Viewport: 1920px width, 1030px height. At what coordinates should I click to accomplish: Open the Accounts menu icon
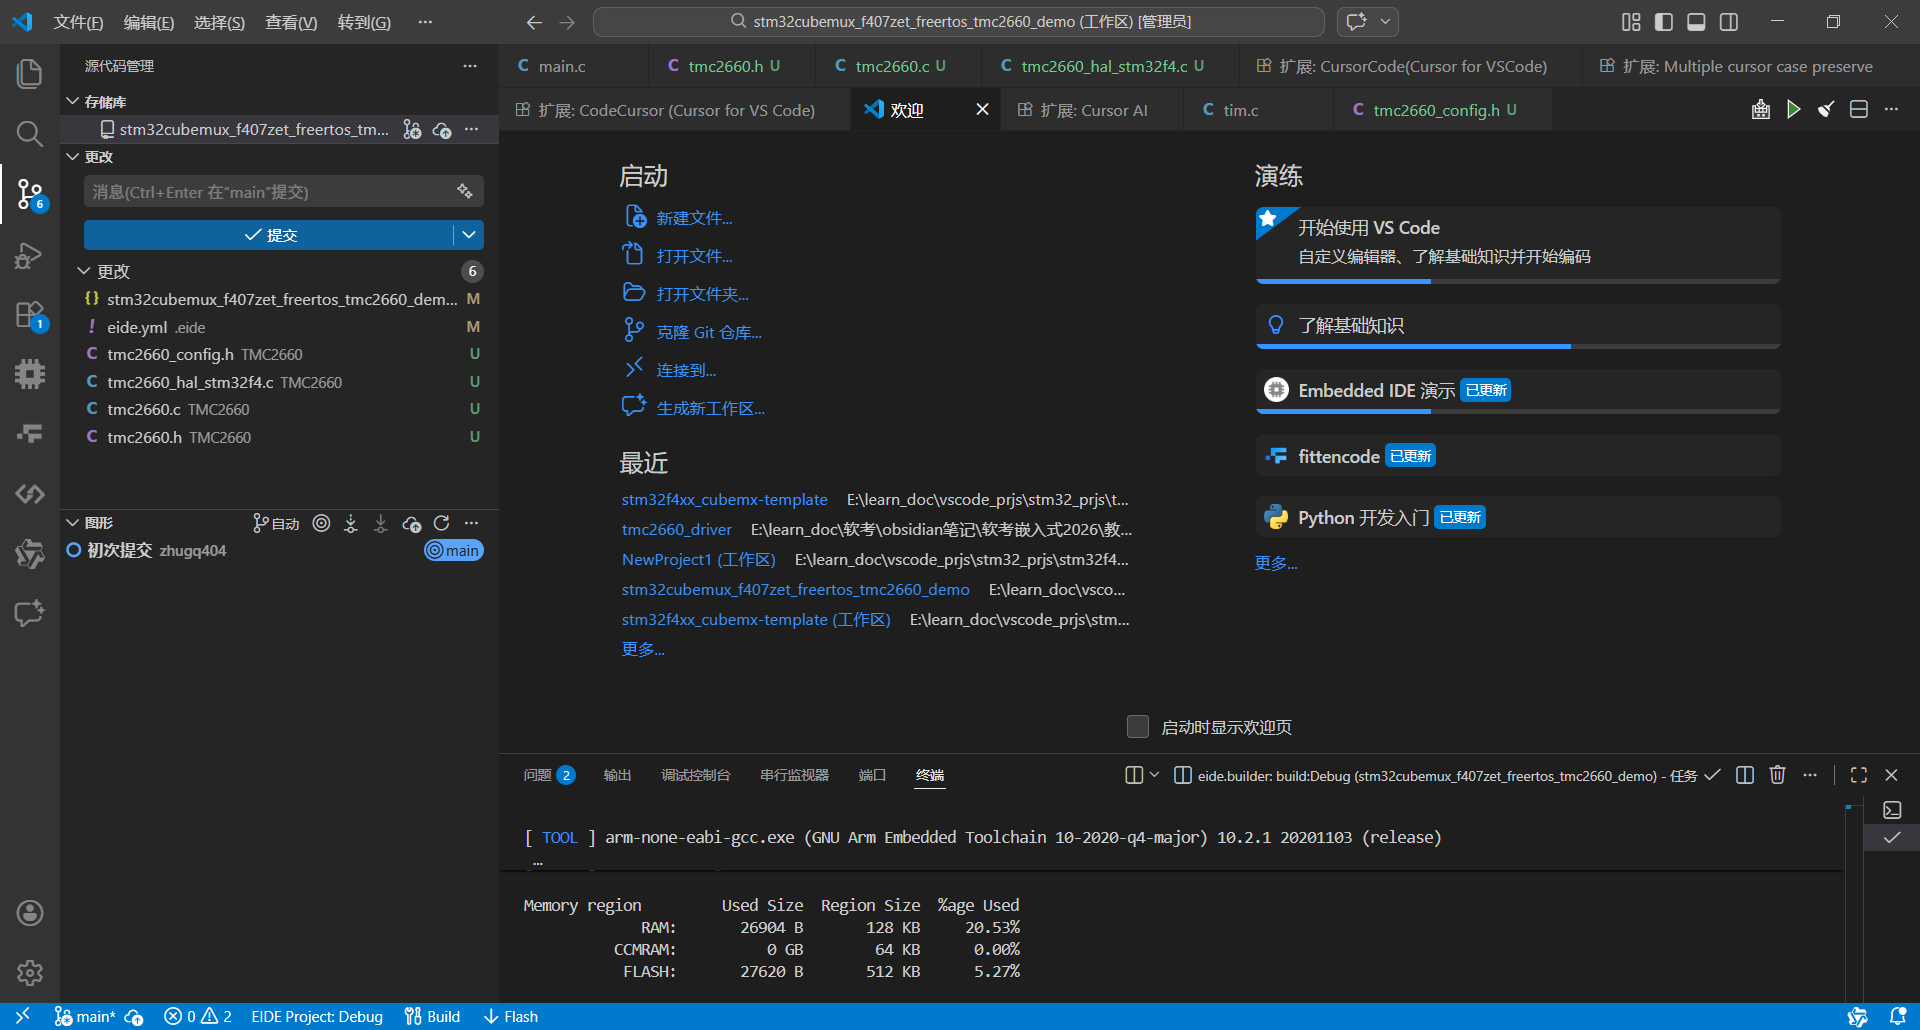30,912
